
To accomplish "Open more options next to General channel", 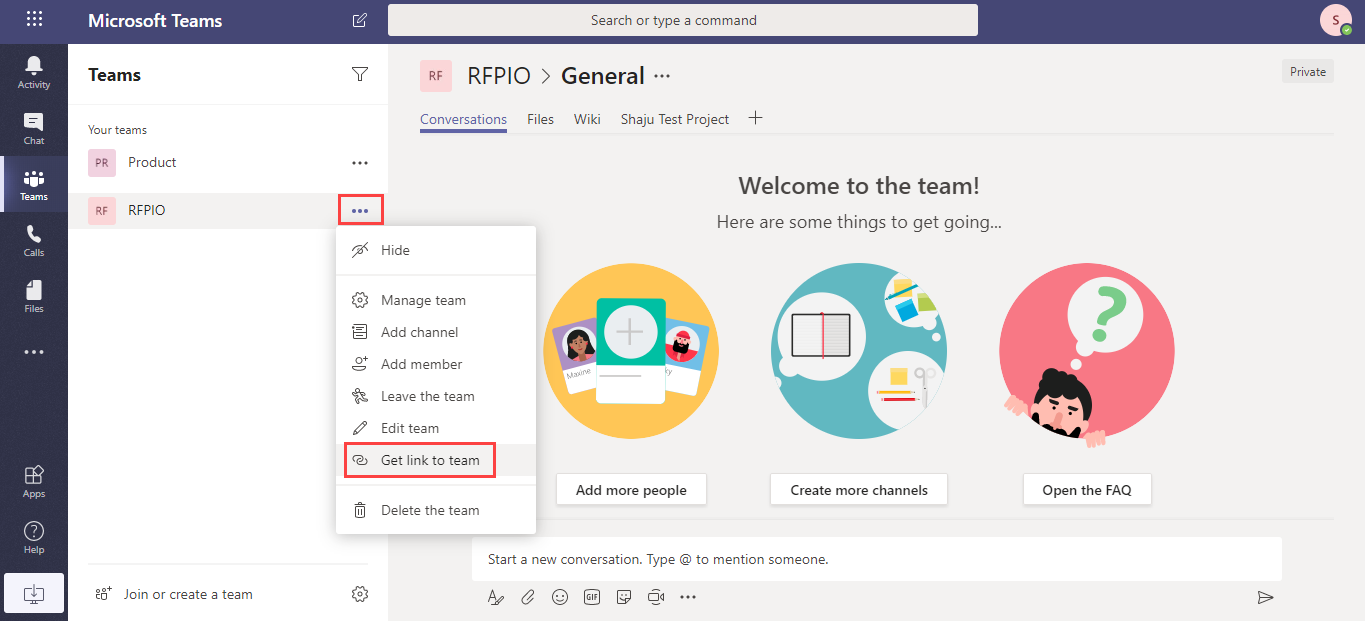I will (662, 76).
